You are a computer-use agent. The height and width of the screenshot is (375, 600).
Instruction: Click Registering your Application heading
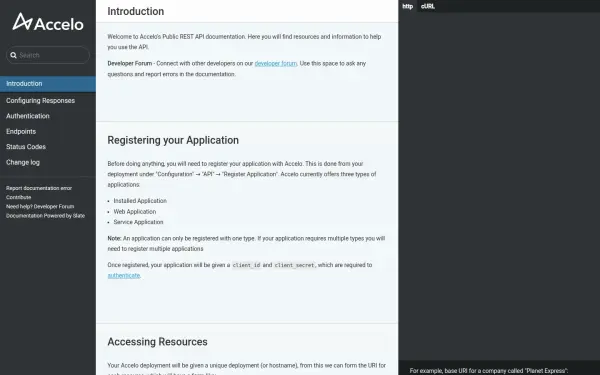[173, 140]
